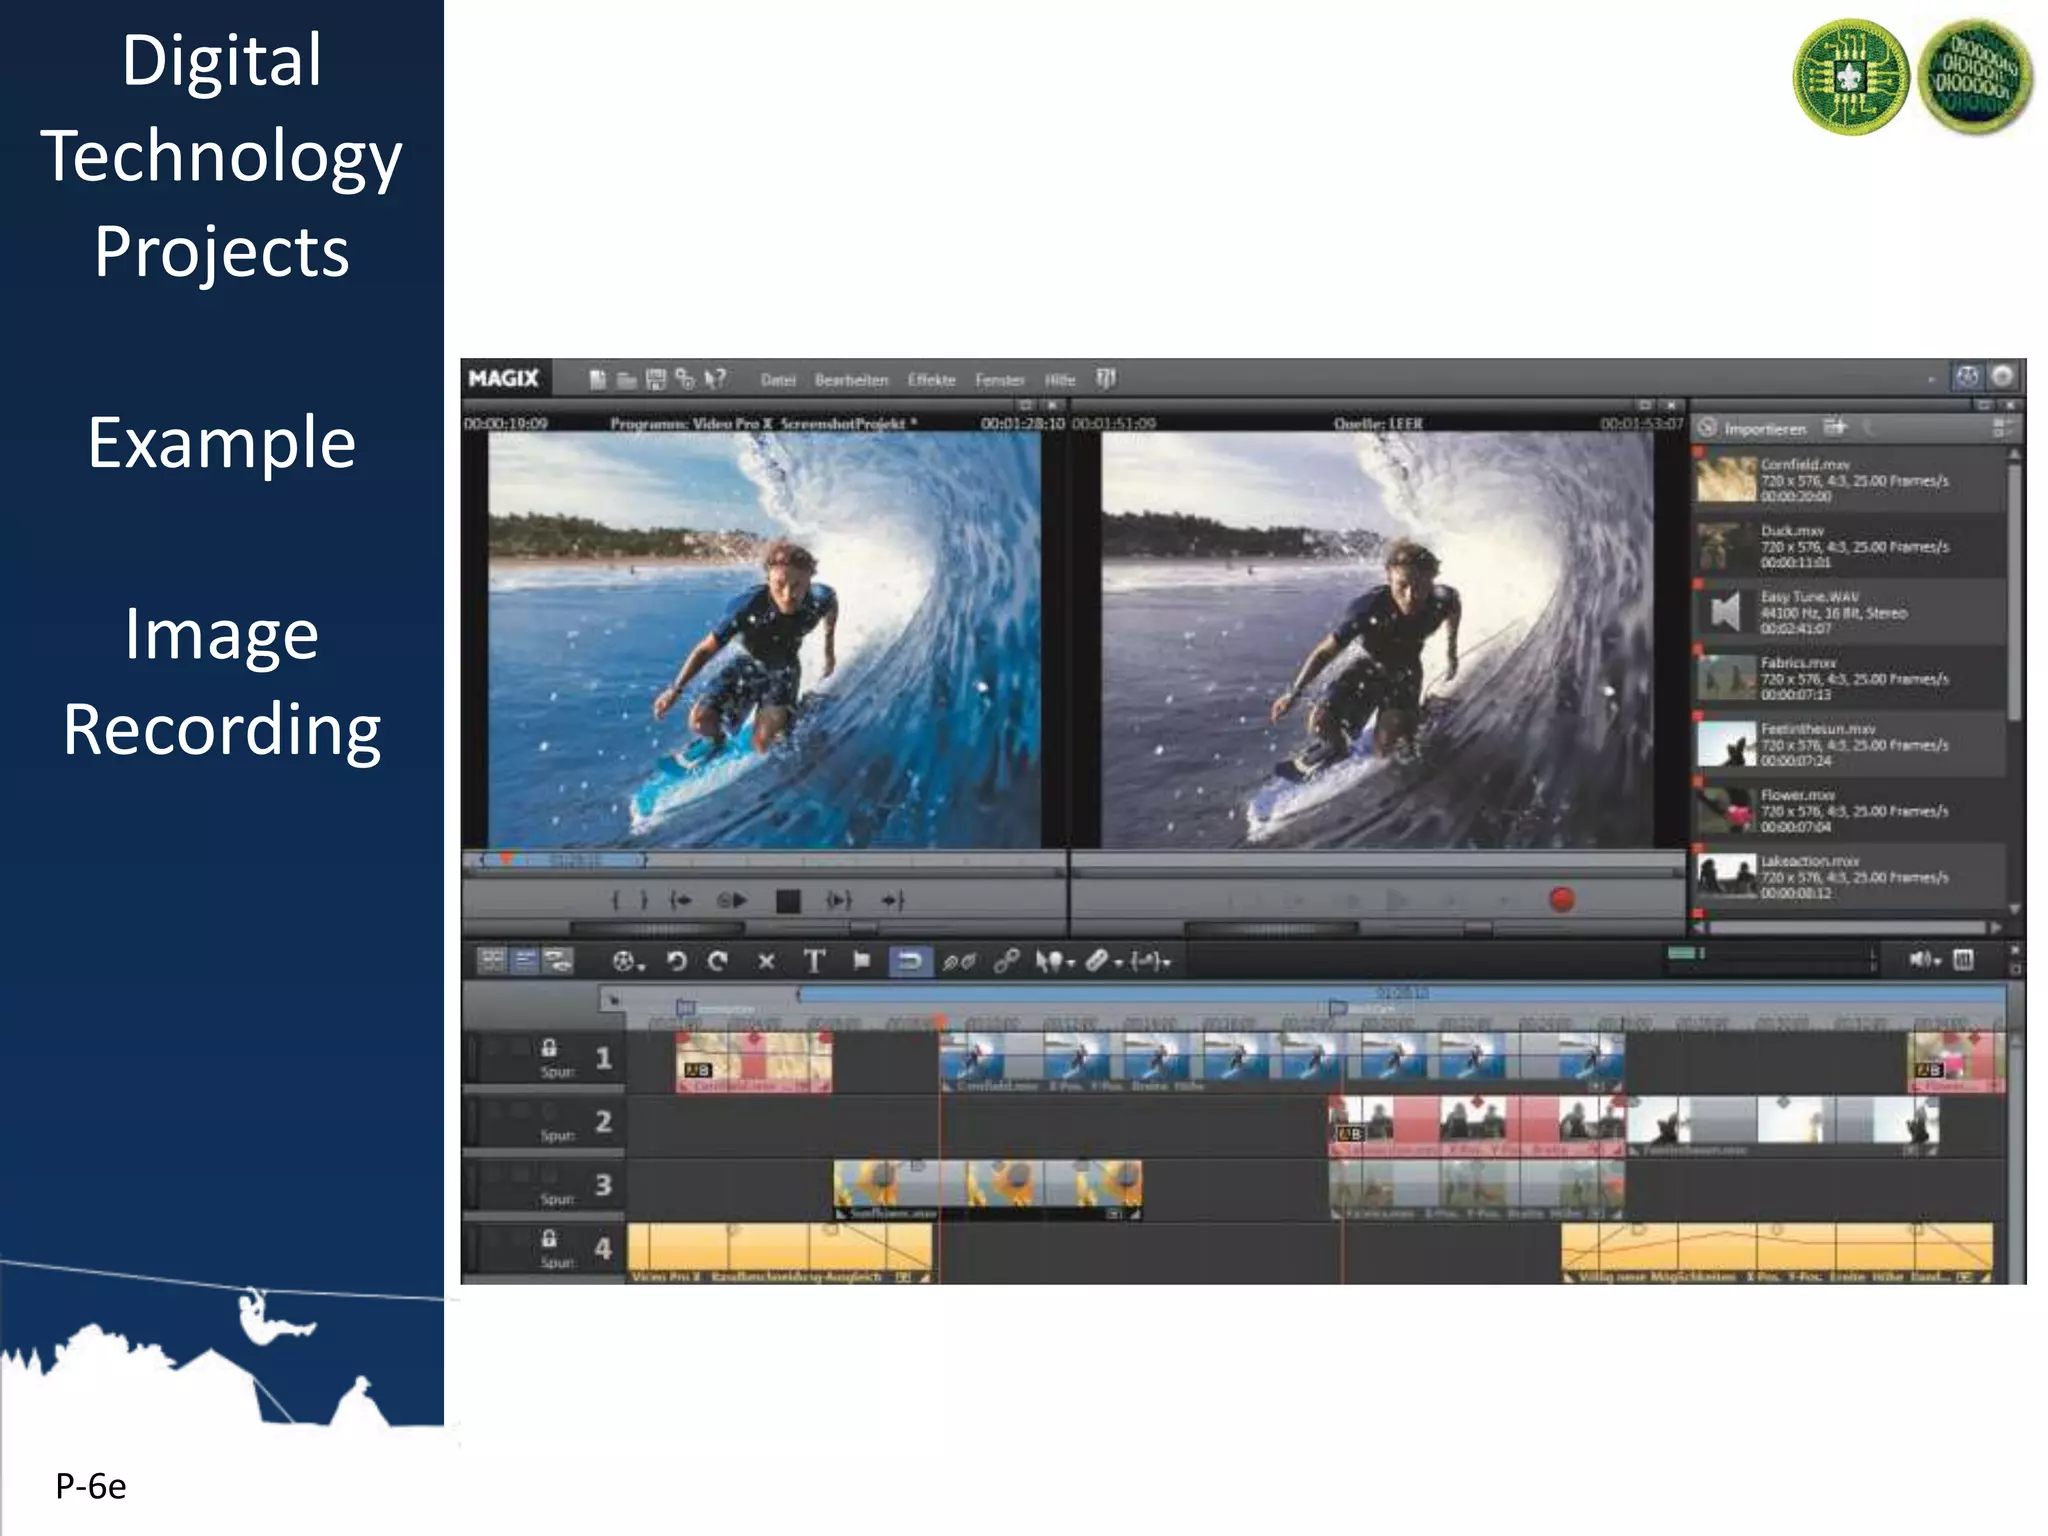Switch to timeline view mode icon
2048x1536 pixels.
pos(525,961)
